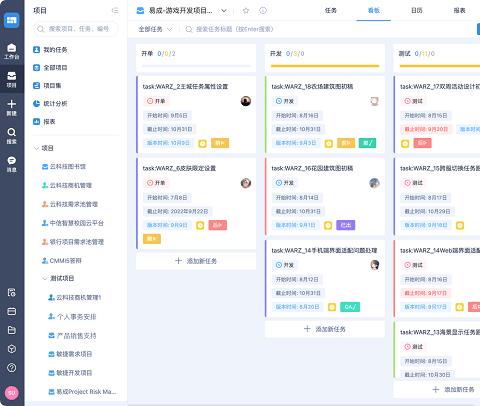Open assignee avatar on WARZ_18 task card

374,101
